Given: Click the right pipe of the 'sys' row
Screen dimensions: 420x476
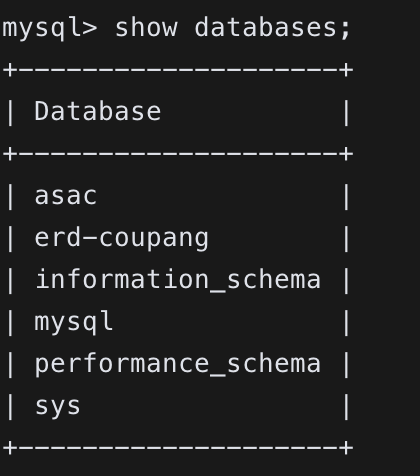Looking at the screenshot, I should [x=346, y=407].
